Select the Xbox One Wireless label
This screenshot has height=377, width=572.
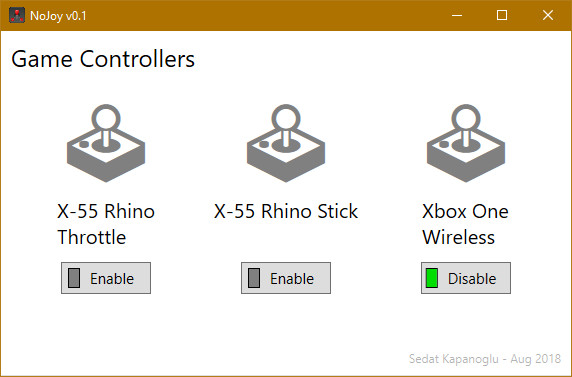(465, 224)
